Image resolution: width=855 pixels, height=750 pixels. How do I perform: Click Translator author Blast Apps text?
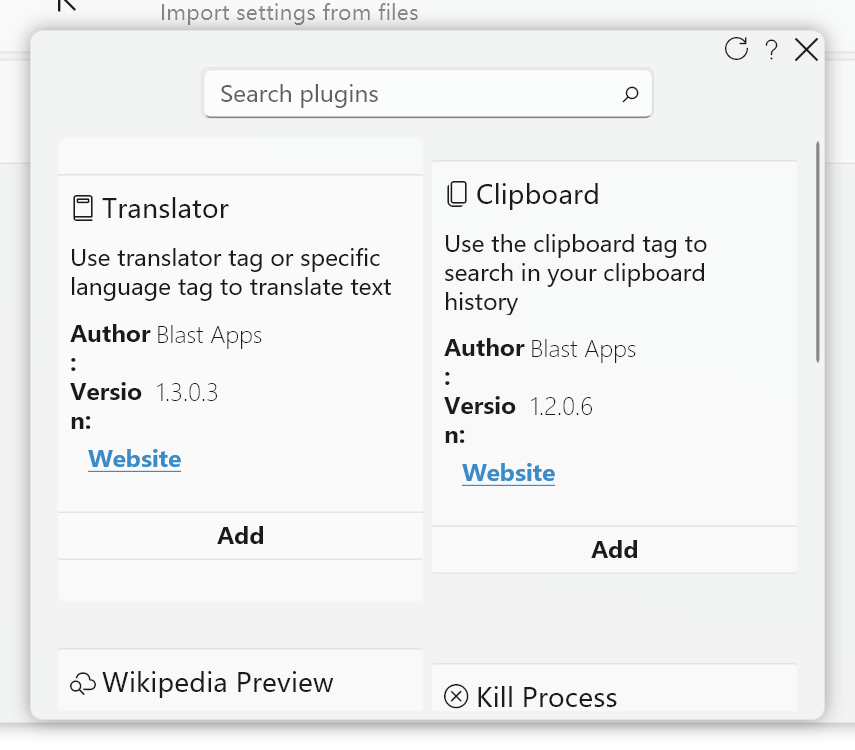click(x=209, y=335)
